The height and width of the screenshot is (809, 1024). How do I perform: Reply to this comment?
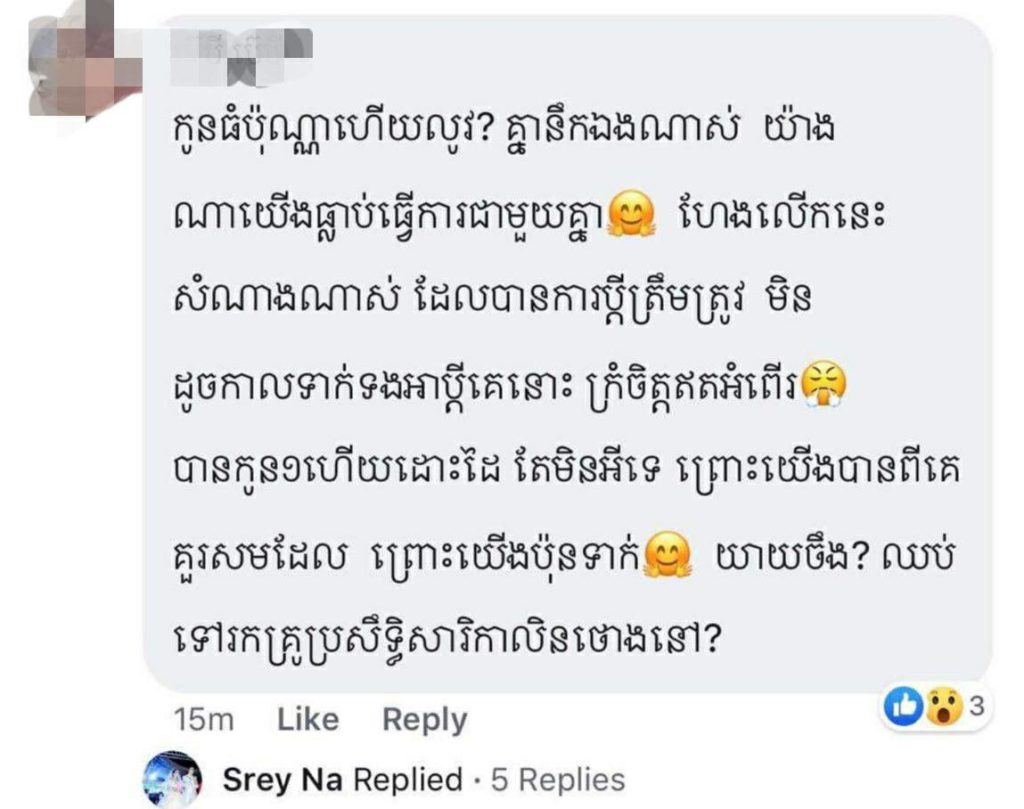tap(424, 721)
